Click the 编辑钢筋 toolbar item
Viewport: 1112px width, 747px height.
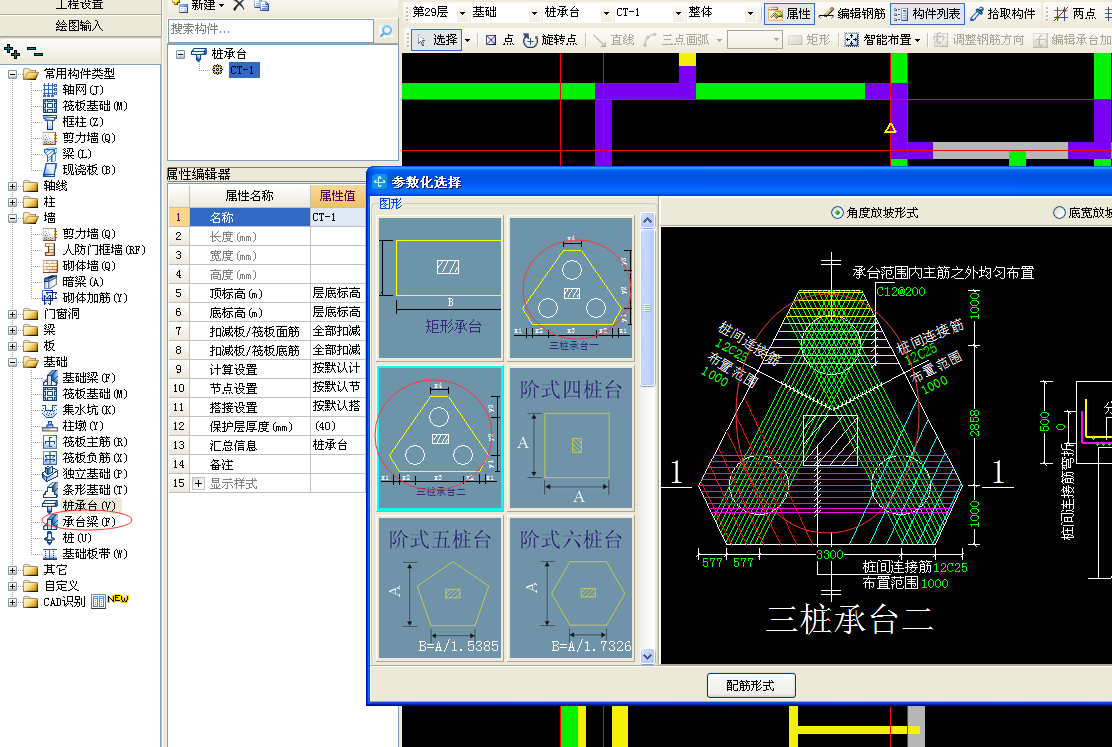[x=852, y=13]
